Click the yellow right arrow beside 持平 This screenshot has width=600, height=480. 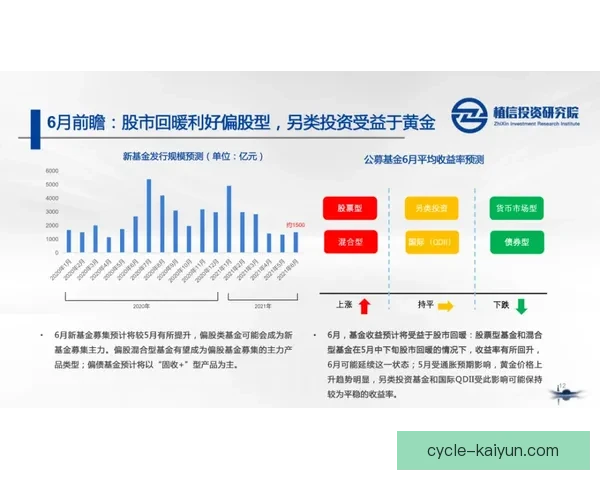coord(445,306)
